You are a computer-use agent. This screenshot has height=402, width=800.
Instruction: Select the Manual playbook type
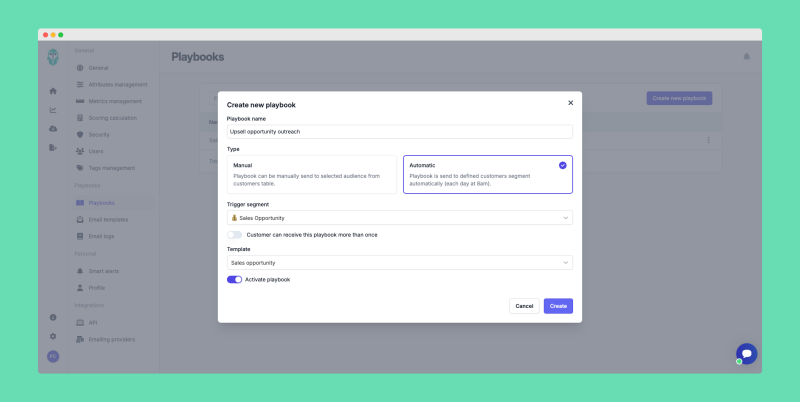click(309, 174)
